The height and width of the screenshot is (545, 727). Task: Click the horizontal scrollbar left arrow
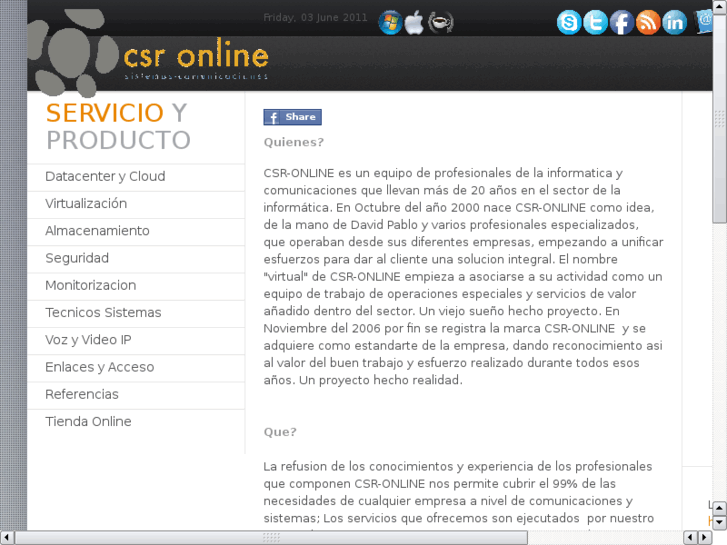(x=7, y=538)
